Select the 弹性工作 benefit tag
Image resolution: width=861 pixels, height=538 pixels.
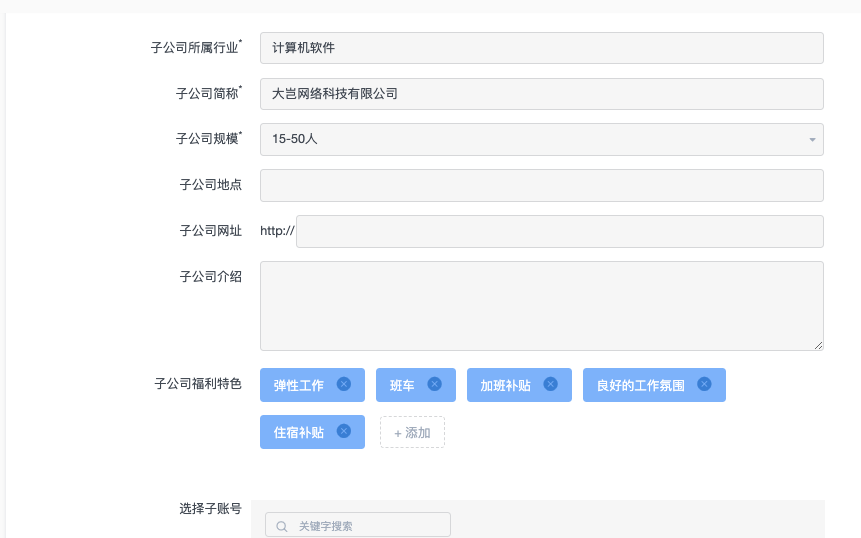point(312,385)
